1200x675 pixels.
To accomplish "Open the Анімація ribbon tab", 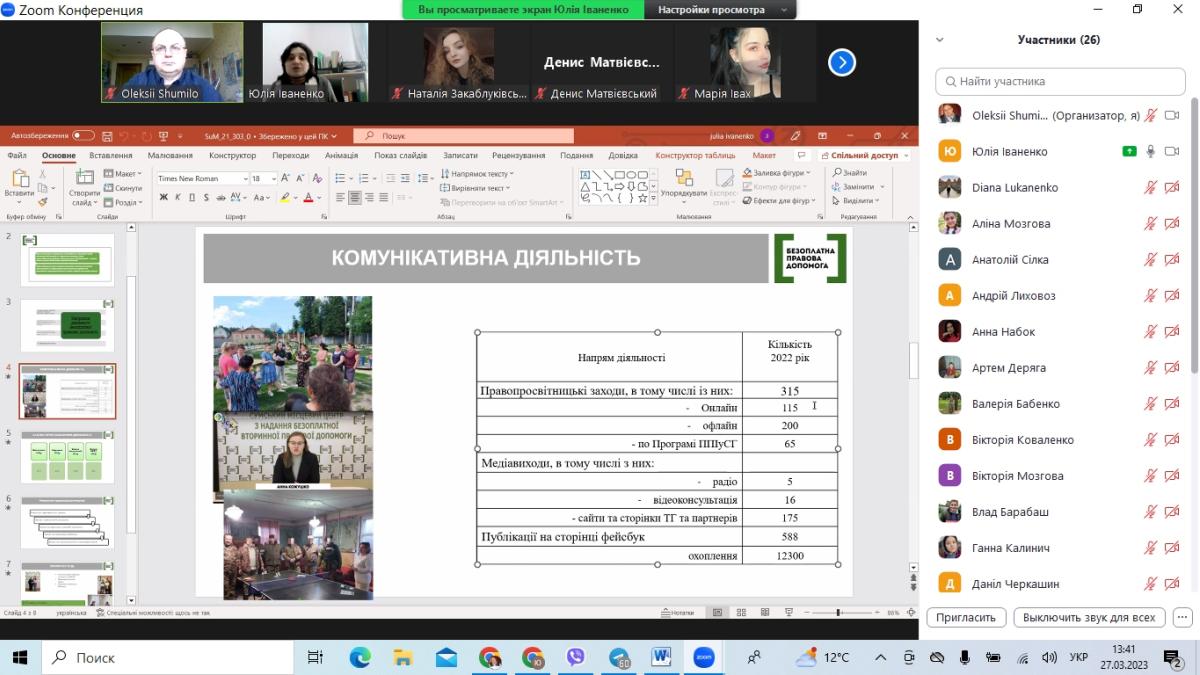I will pyautogui.click(x=341, y=155).
